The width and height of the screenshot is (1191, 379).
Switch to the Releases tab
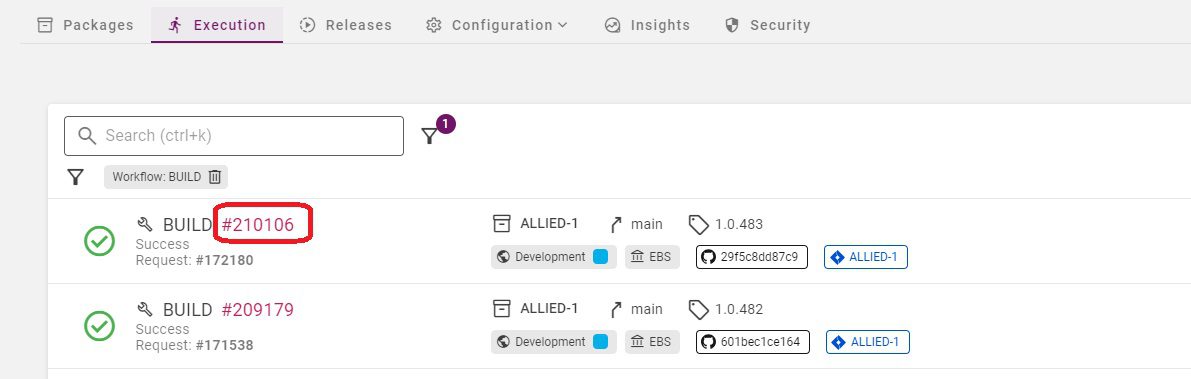(x=346, y=25)
